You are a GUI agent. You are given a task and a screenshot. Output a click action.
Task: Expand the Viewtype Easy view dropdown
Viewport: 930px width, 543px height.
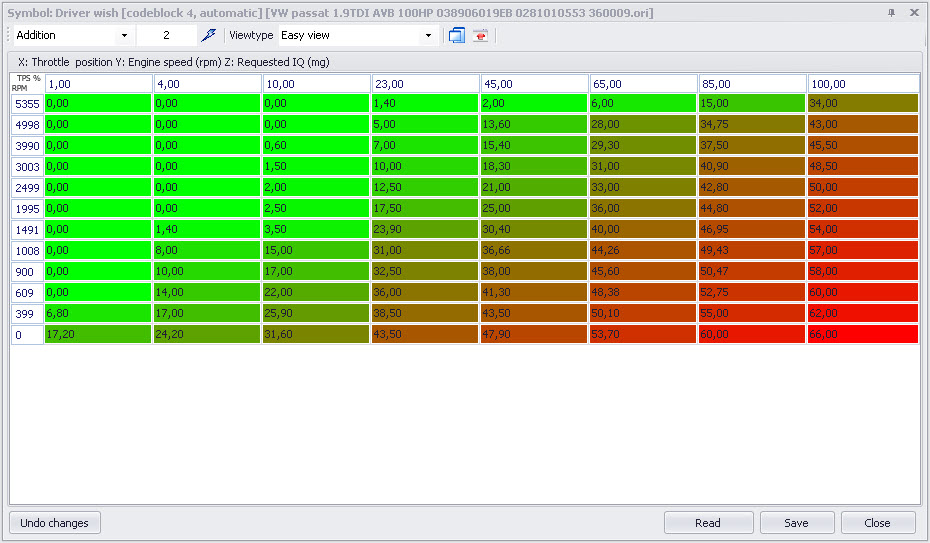[x=428, y=35]
